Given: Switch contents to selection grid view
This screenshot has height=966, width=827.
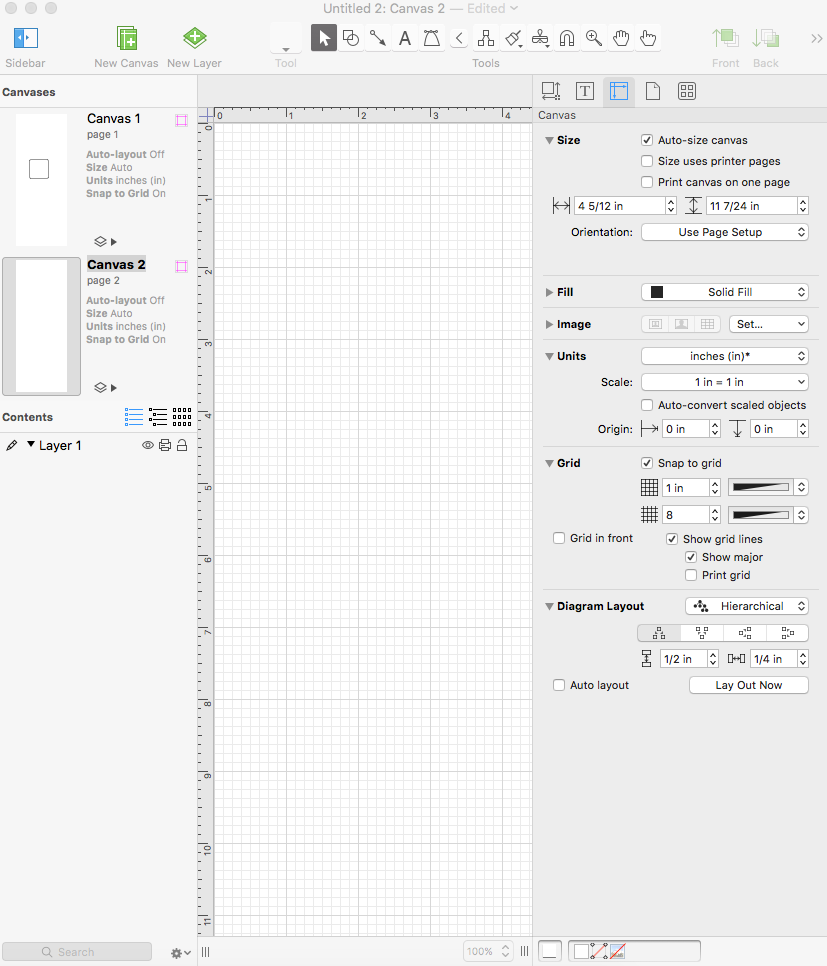Looking at the screenshot, I should [x=182, y=417].
